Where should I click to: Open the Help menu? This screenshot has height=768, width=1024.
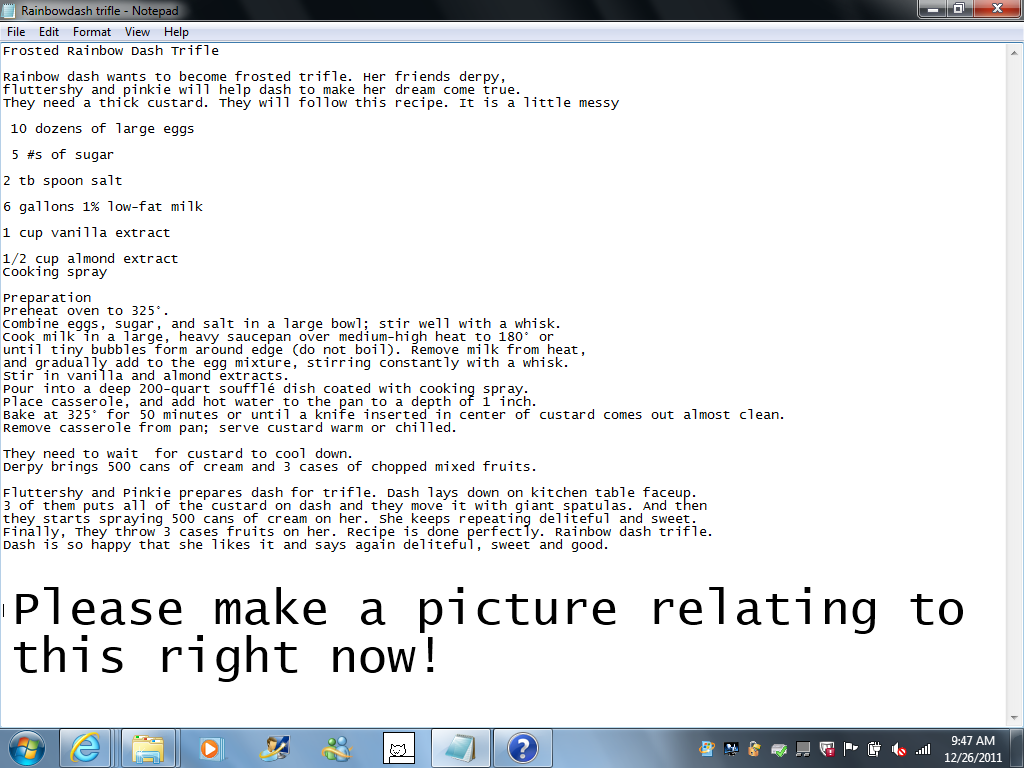point(176,31)
